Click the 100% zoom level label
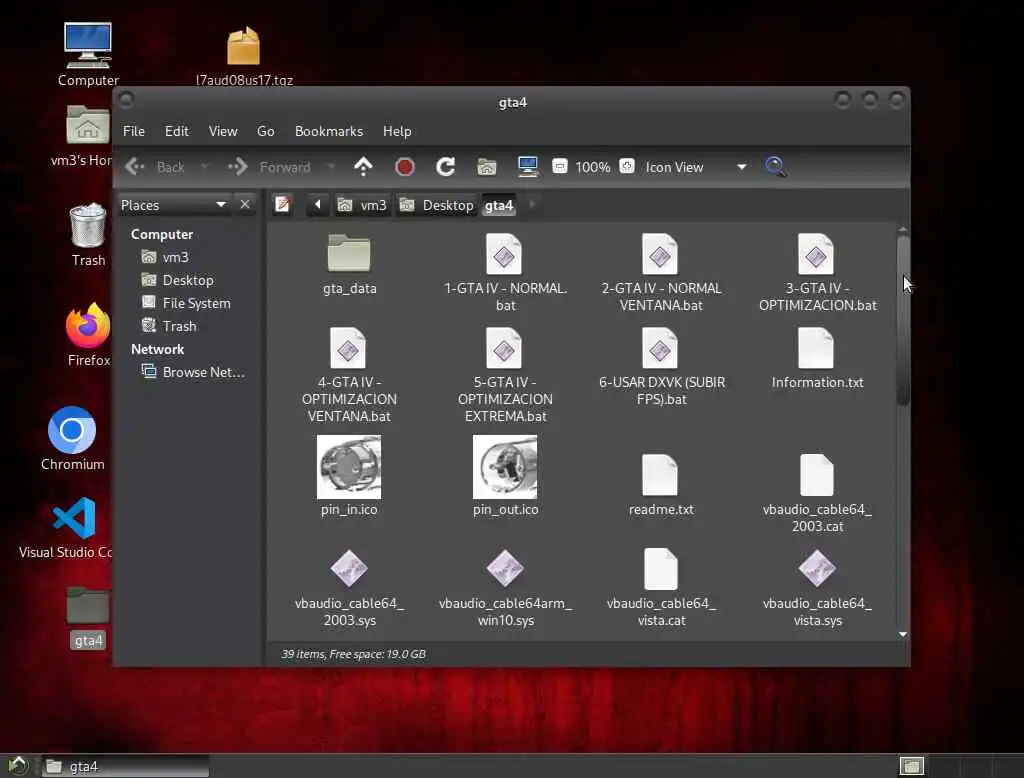The width and height of the screenshot is (1024, 778). (592, 167)
